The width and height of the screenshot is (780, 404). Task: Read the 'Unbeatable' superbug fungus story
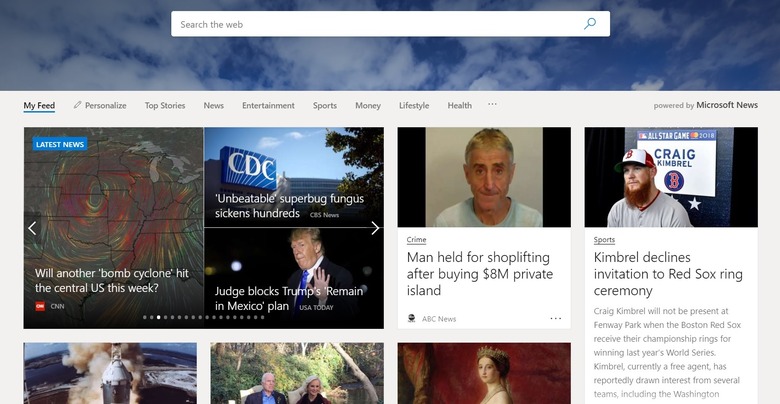[290, 206]
